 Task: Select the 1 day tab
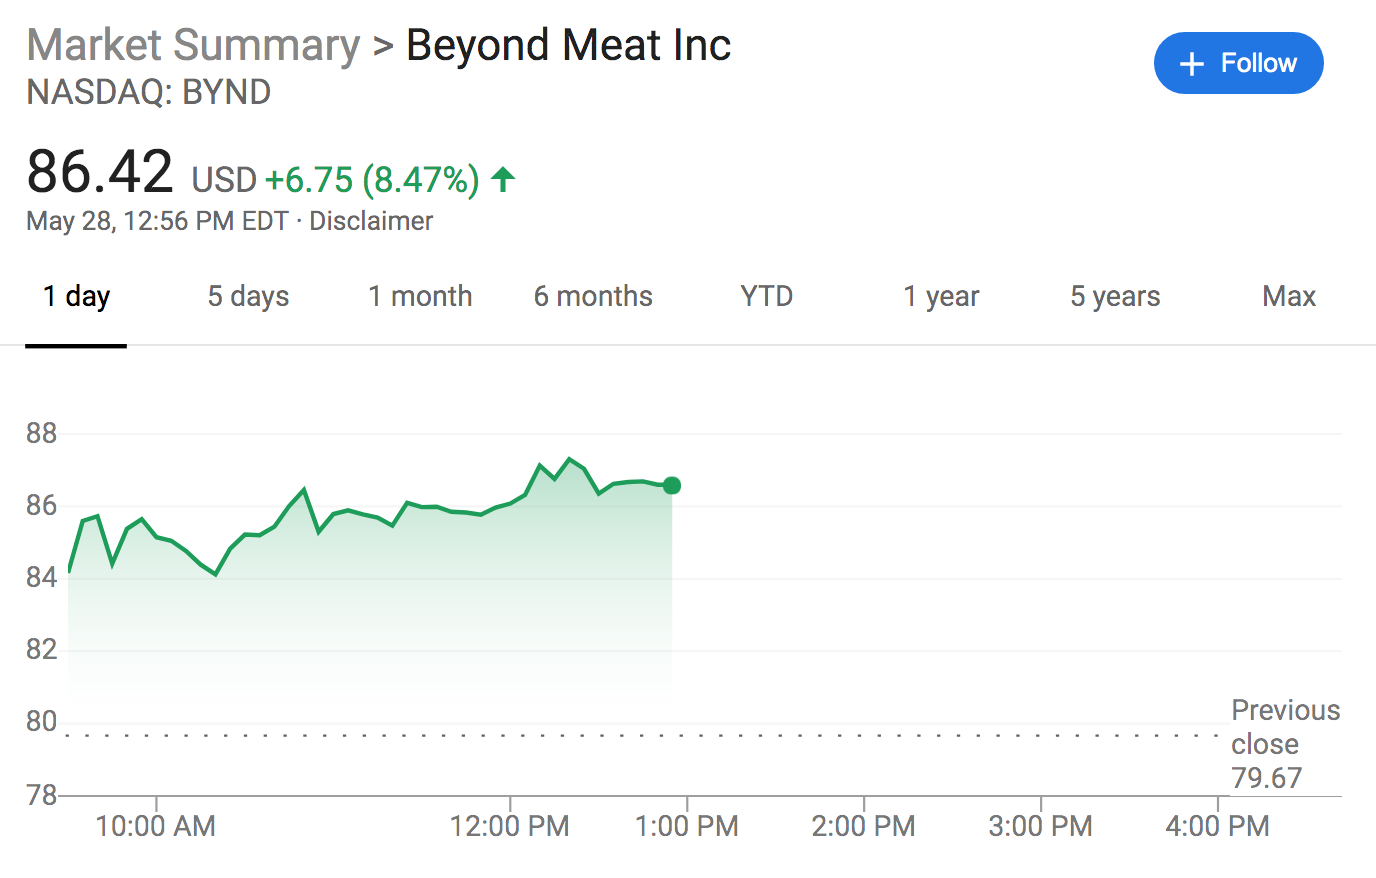[76, 296]
